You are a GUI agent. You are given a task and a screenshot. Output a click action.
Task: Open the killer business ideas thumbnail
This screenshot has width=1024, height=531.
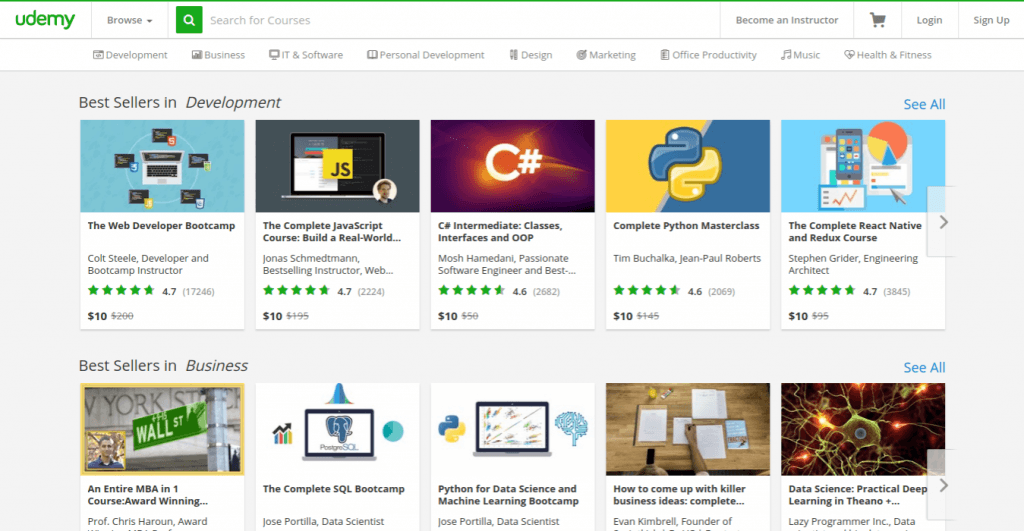(x=688, y=429)
